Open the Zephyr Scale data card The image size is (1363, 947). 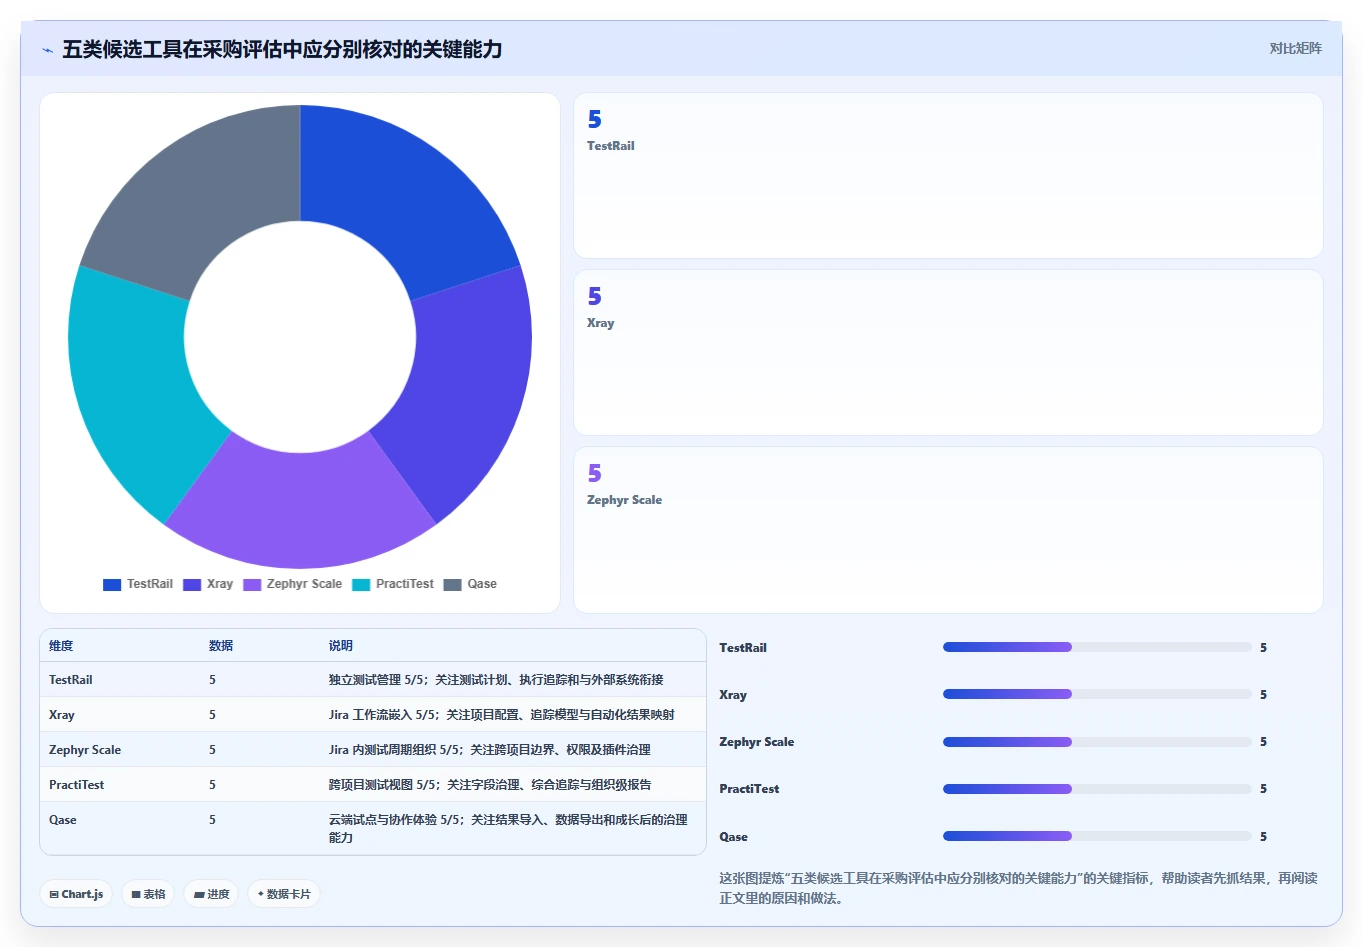click(x=948, y=530)
